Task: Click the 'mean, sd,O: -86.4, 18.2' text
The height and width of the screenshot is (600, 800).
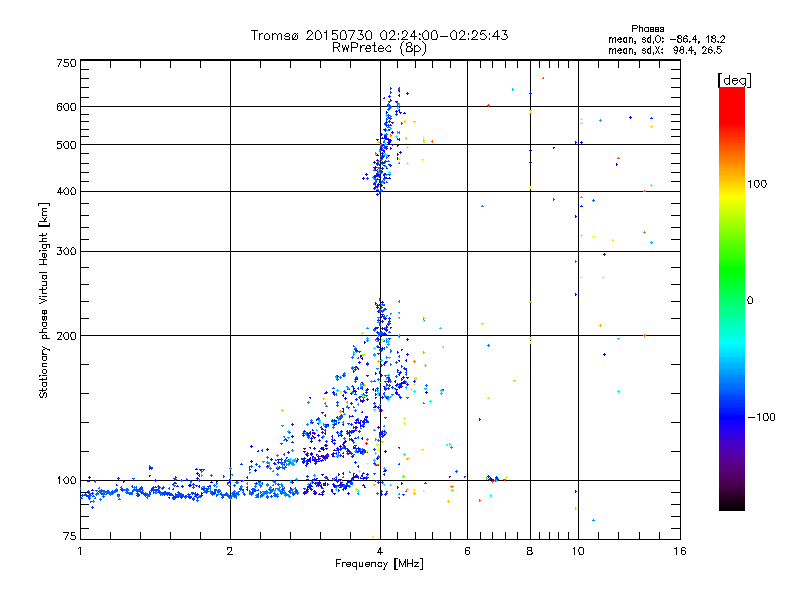Action: click(666, 39)
